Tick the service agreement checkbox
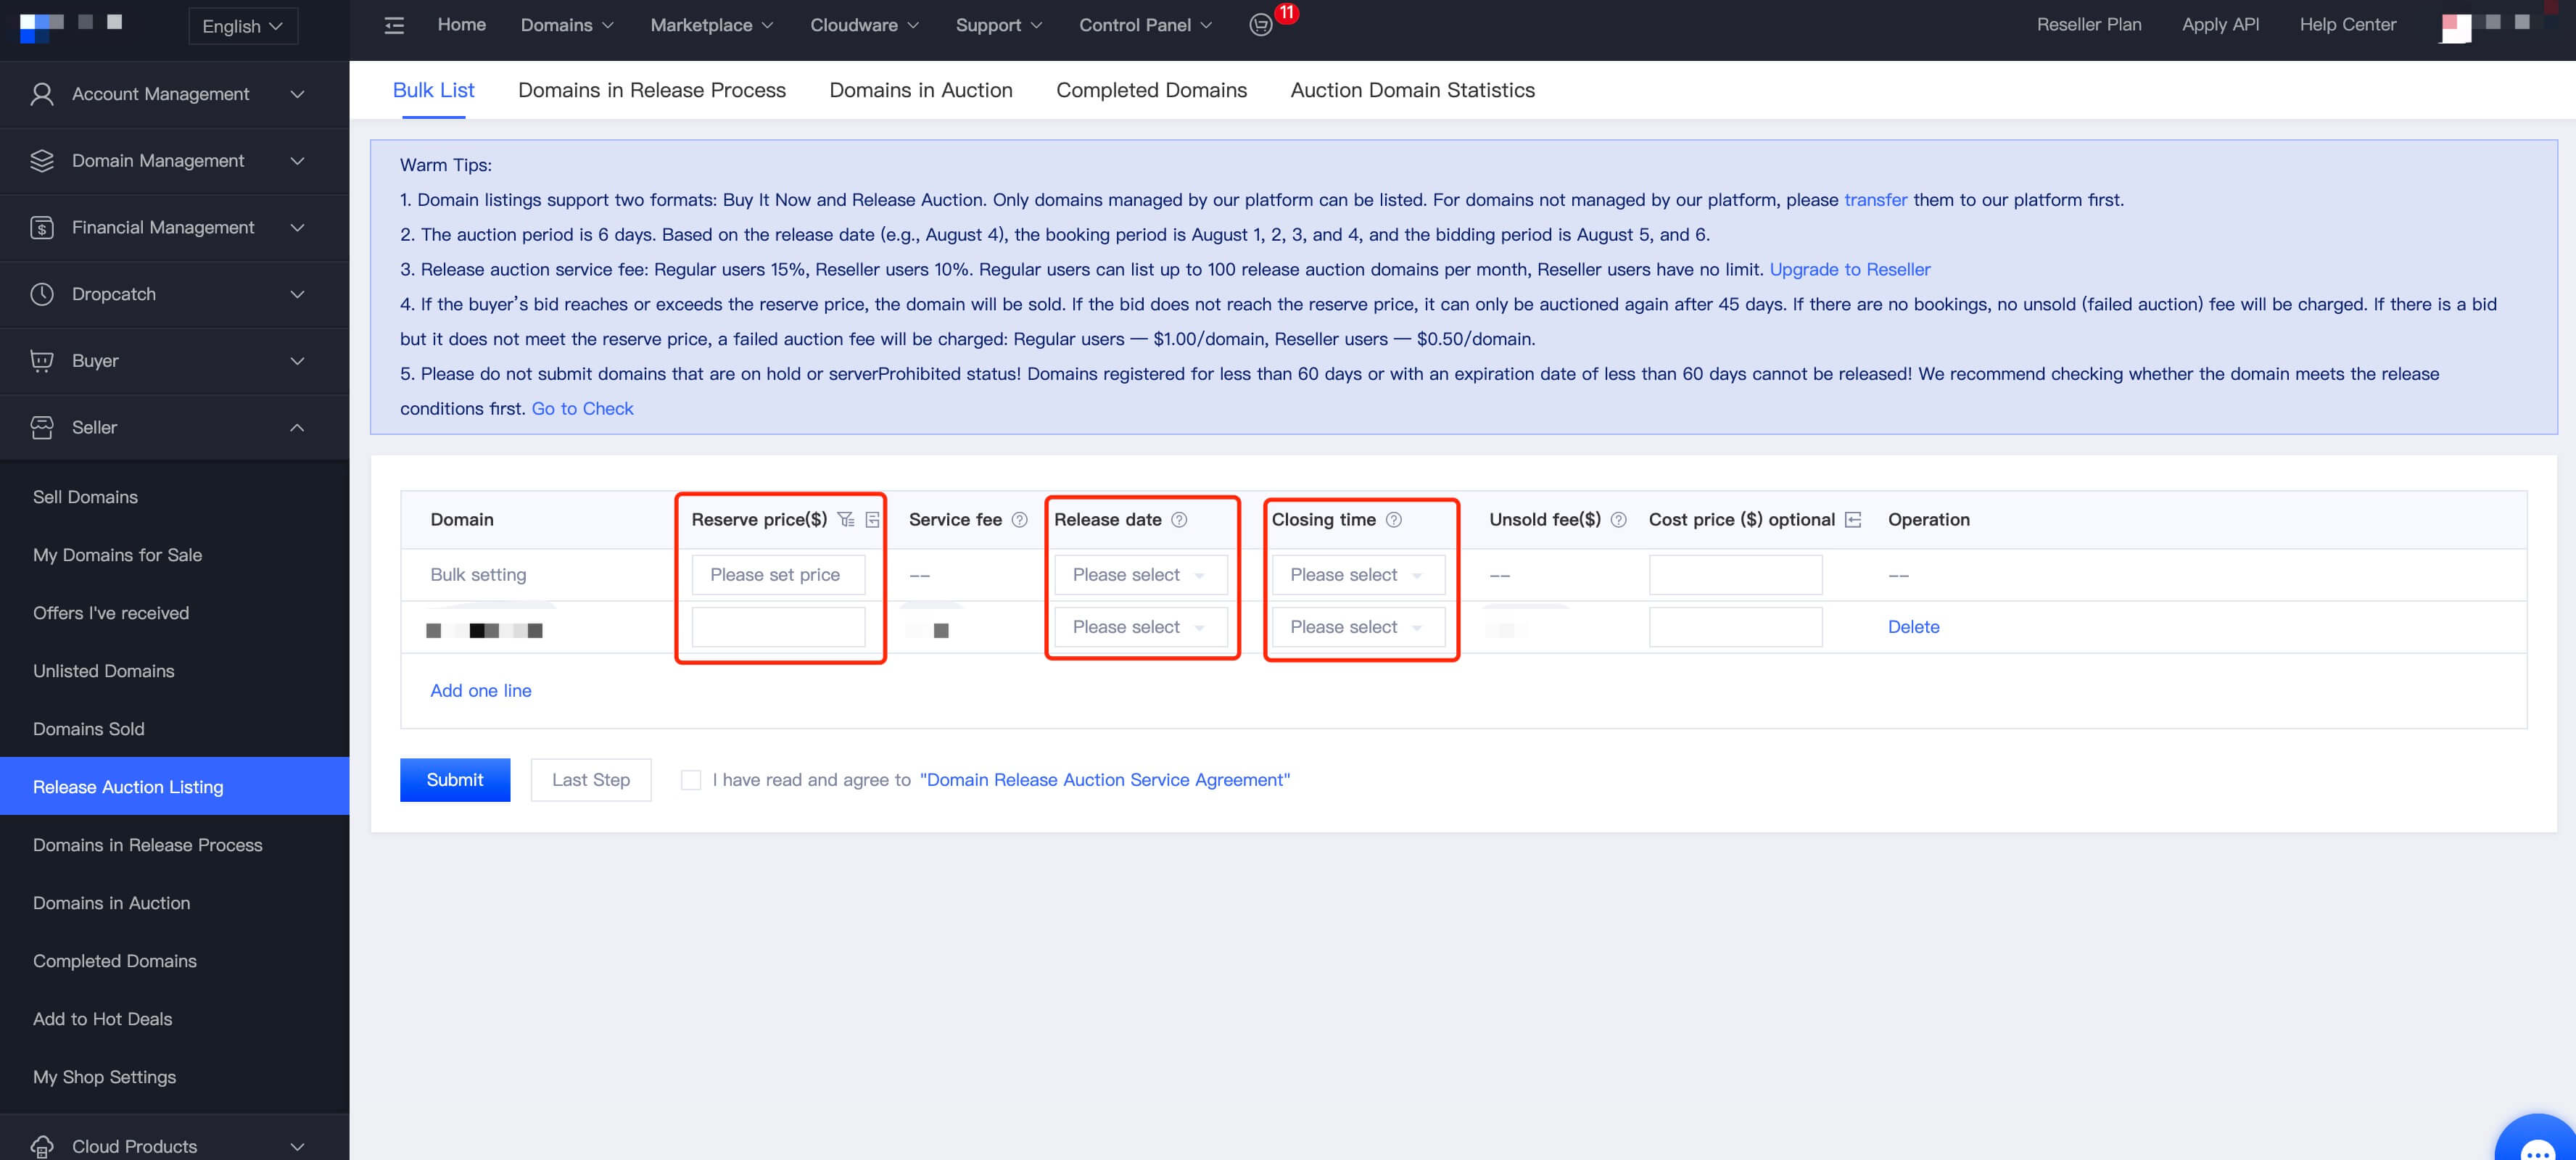Viewport: 2576px width, 1160px height. 691,780
